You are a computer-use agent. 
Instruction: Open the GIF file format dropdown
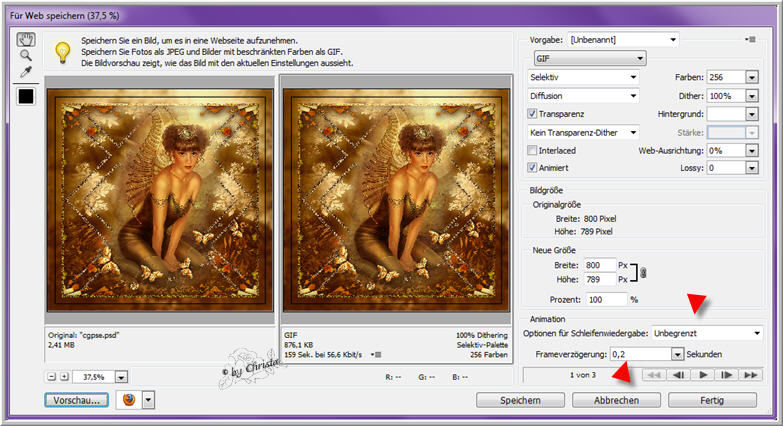click(x=590, y=58)
